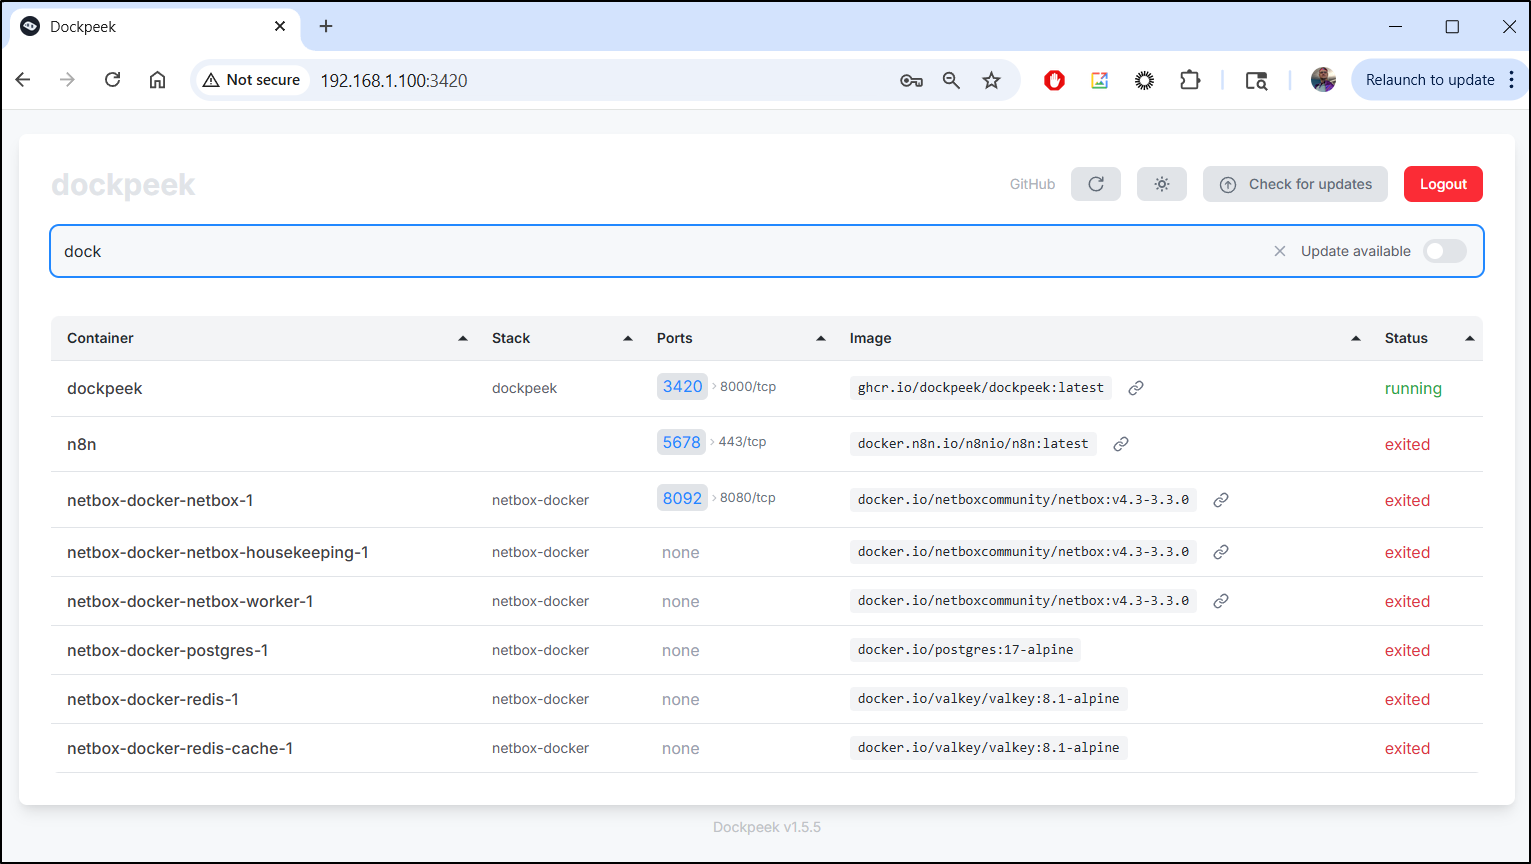Go back in browser history
The image size is (1531, 864).
coord(23,80)
